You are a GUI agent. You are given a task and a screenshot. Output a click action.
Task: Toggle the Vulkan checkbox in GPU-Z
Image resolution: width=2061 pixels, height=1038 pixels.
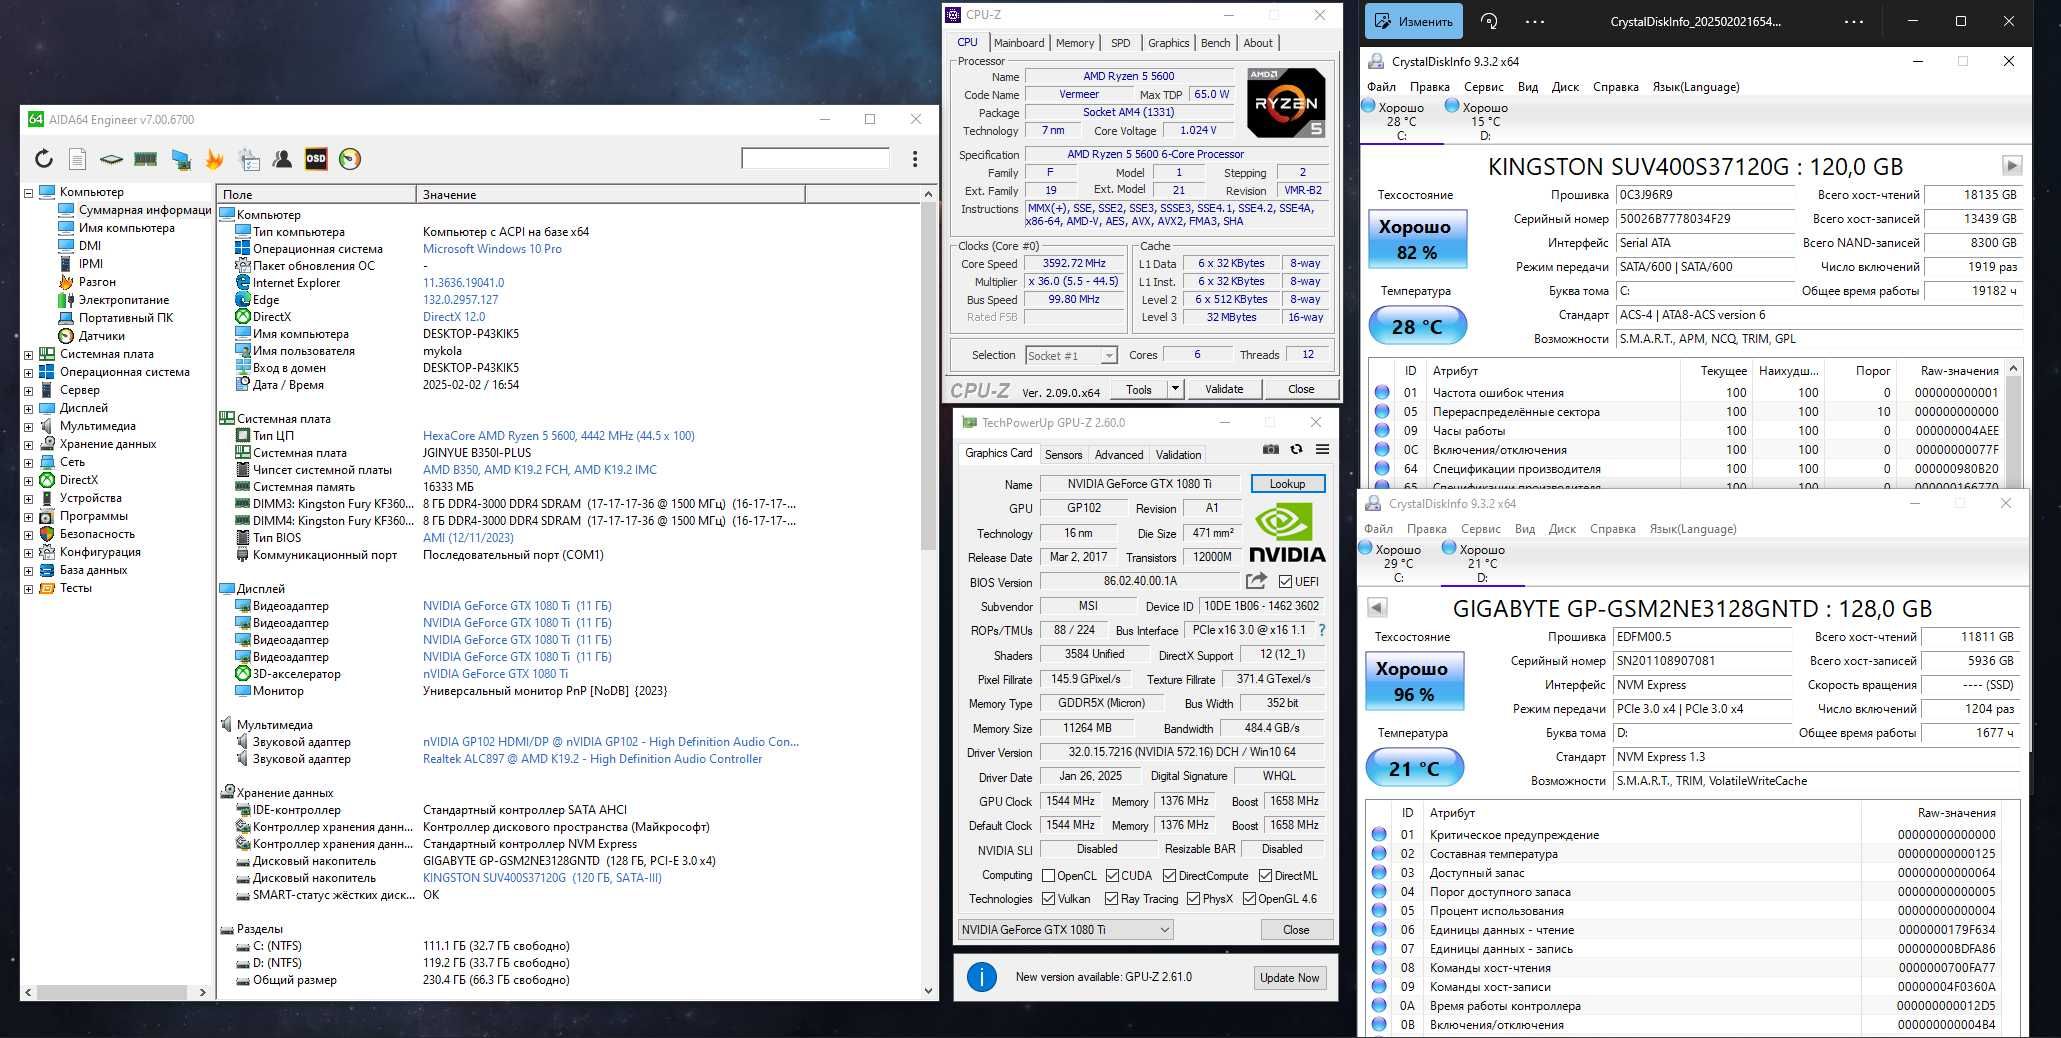click(1048, 898)
